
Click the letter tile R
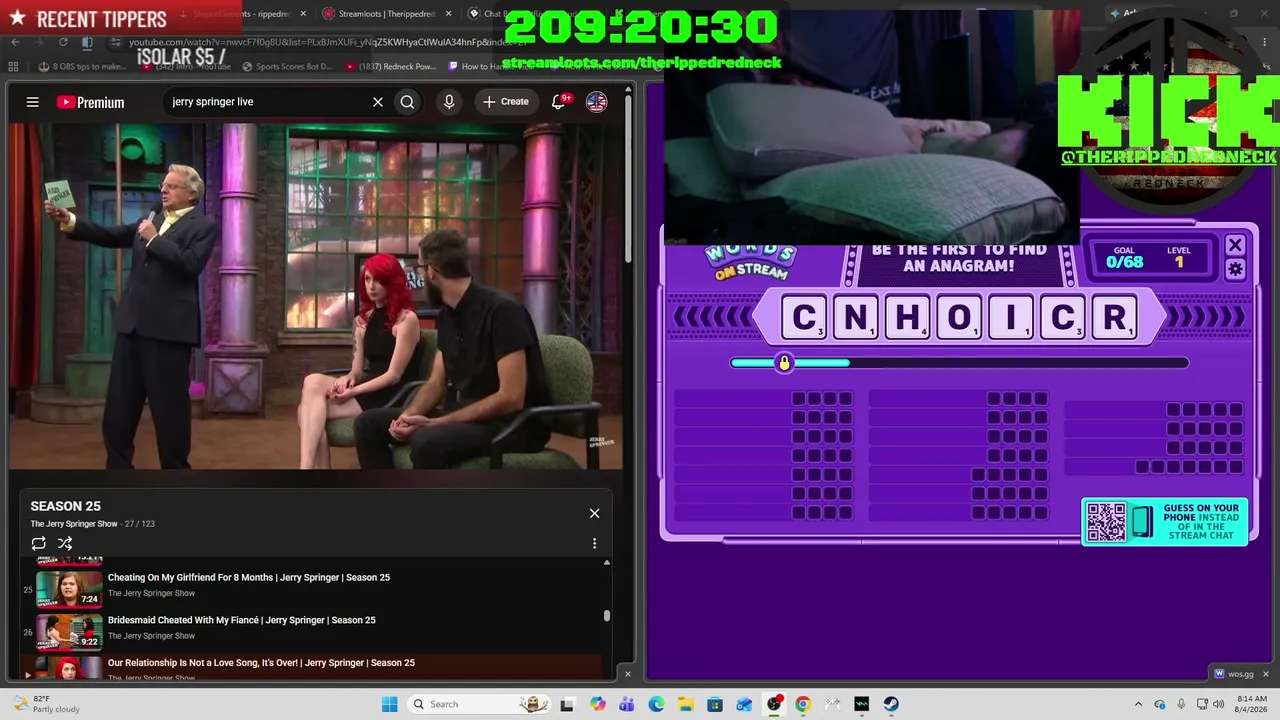1114,318
